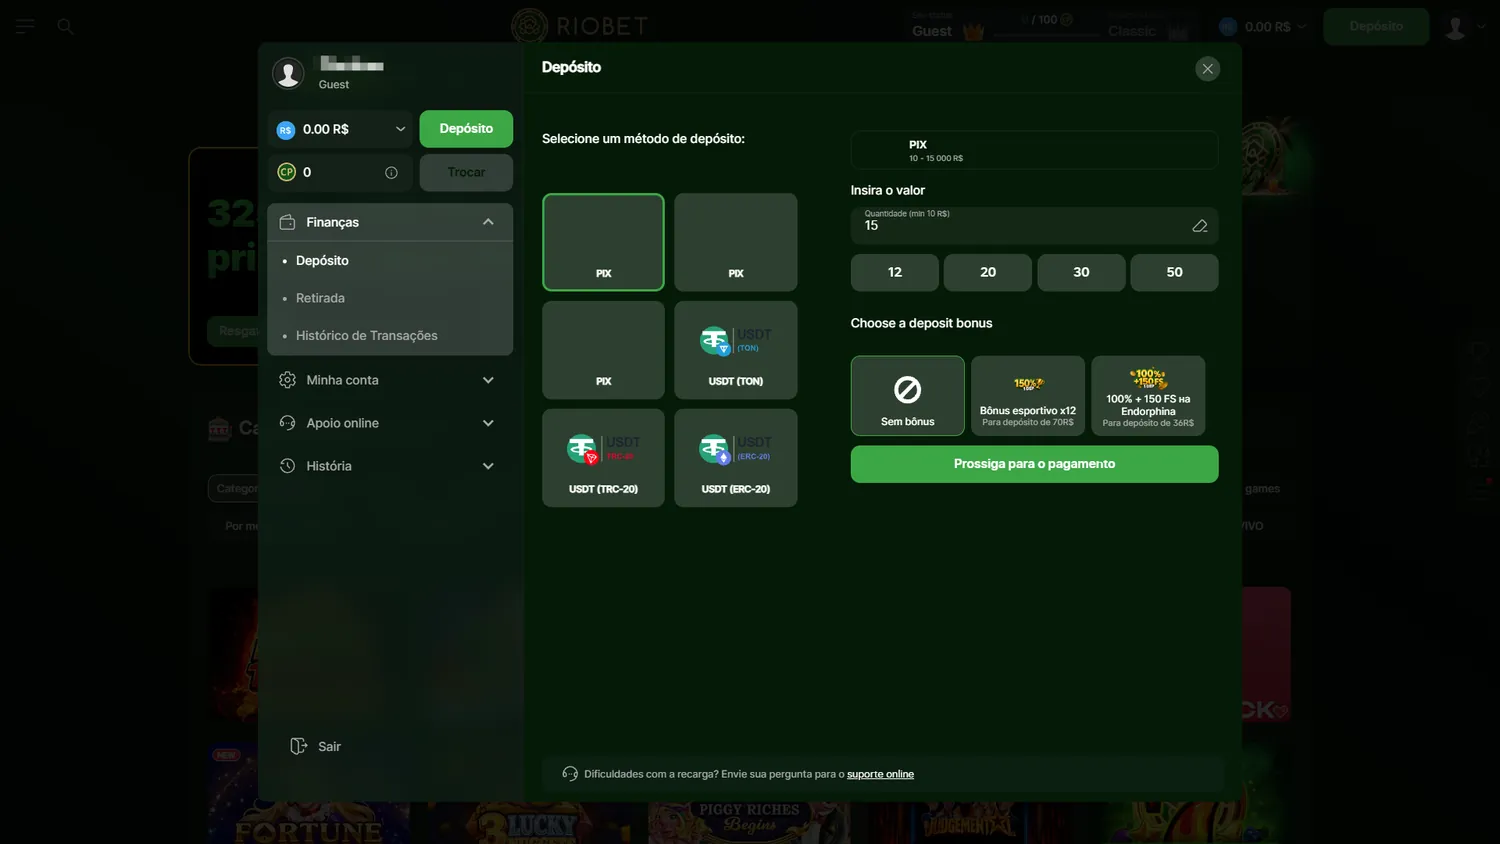The width and height of the screenshot is (1500, 844).
Task: Choose the Bônus esportivo x12 option
Action: coord(1028,396)
